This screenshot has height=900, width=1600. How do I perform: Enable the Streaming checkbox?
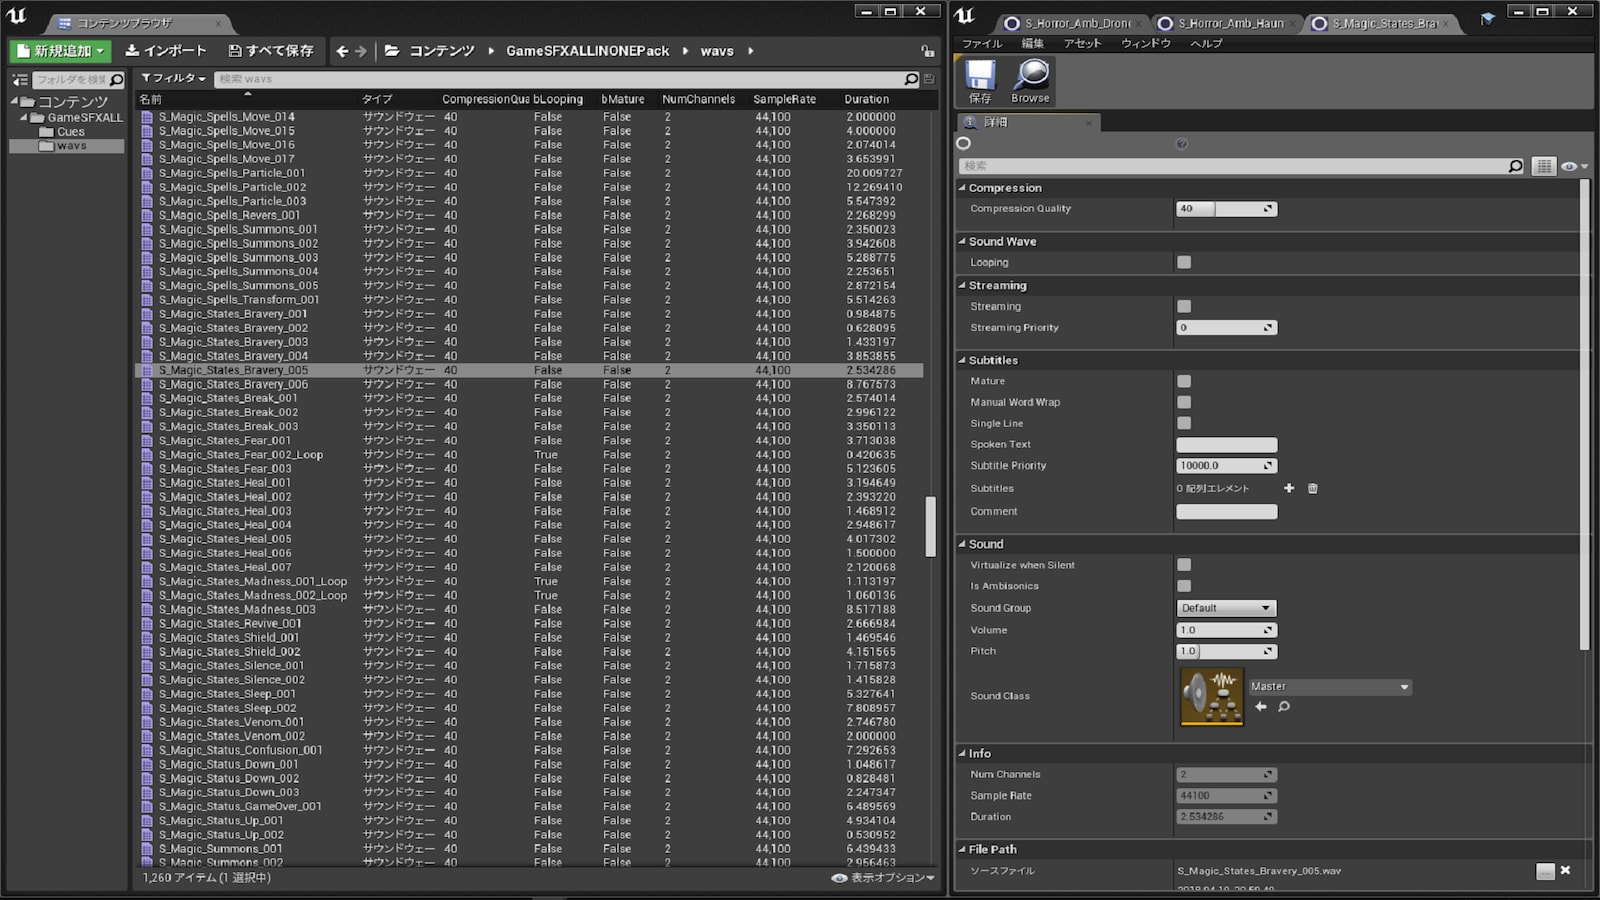tap(1184, 306)
